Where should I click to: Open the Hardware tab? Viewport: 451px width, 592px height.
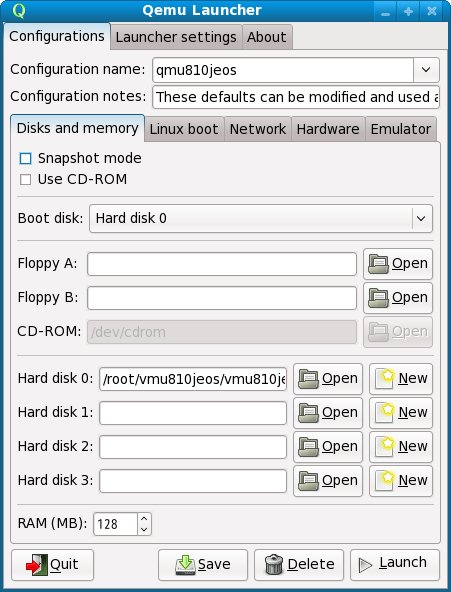[x=328, y=129]
